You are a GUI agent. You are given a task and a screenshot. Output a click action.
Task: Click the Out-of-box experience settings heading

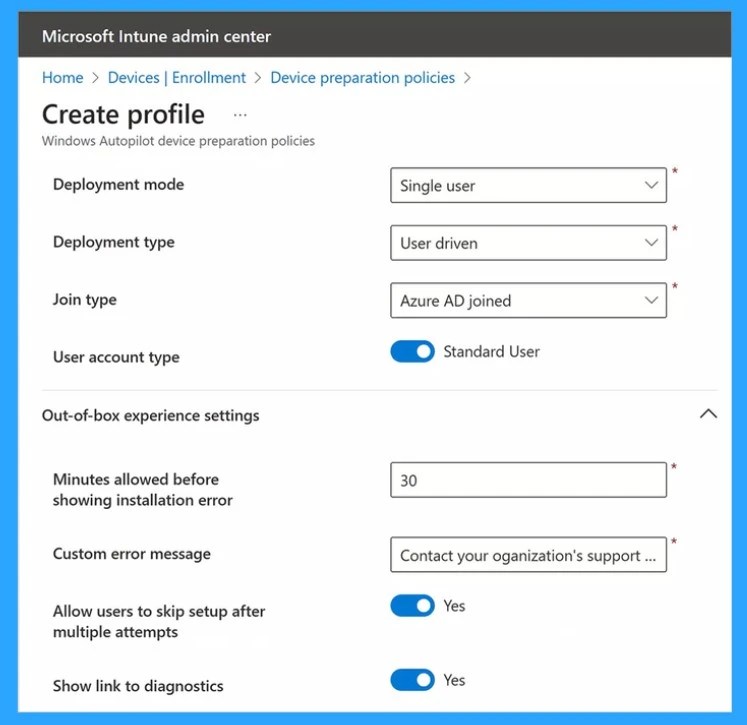pos(151,415)
